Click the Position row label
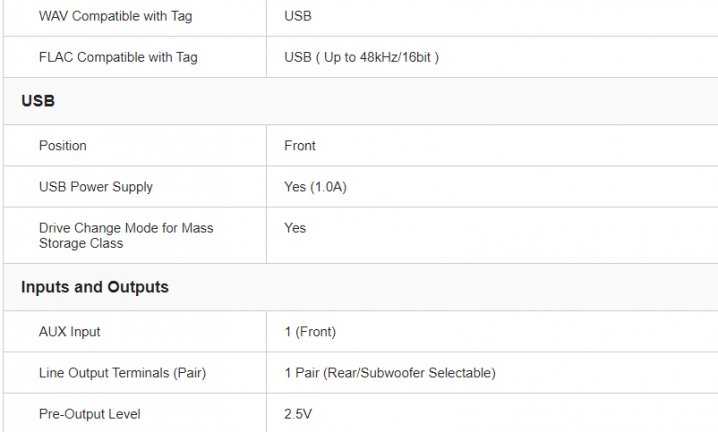The height and width of the screenshot is (432, 718). pos(62,145)
